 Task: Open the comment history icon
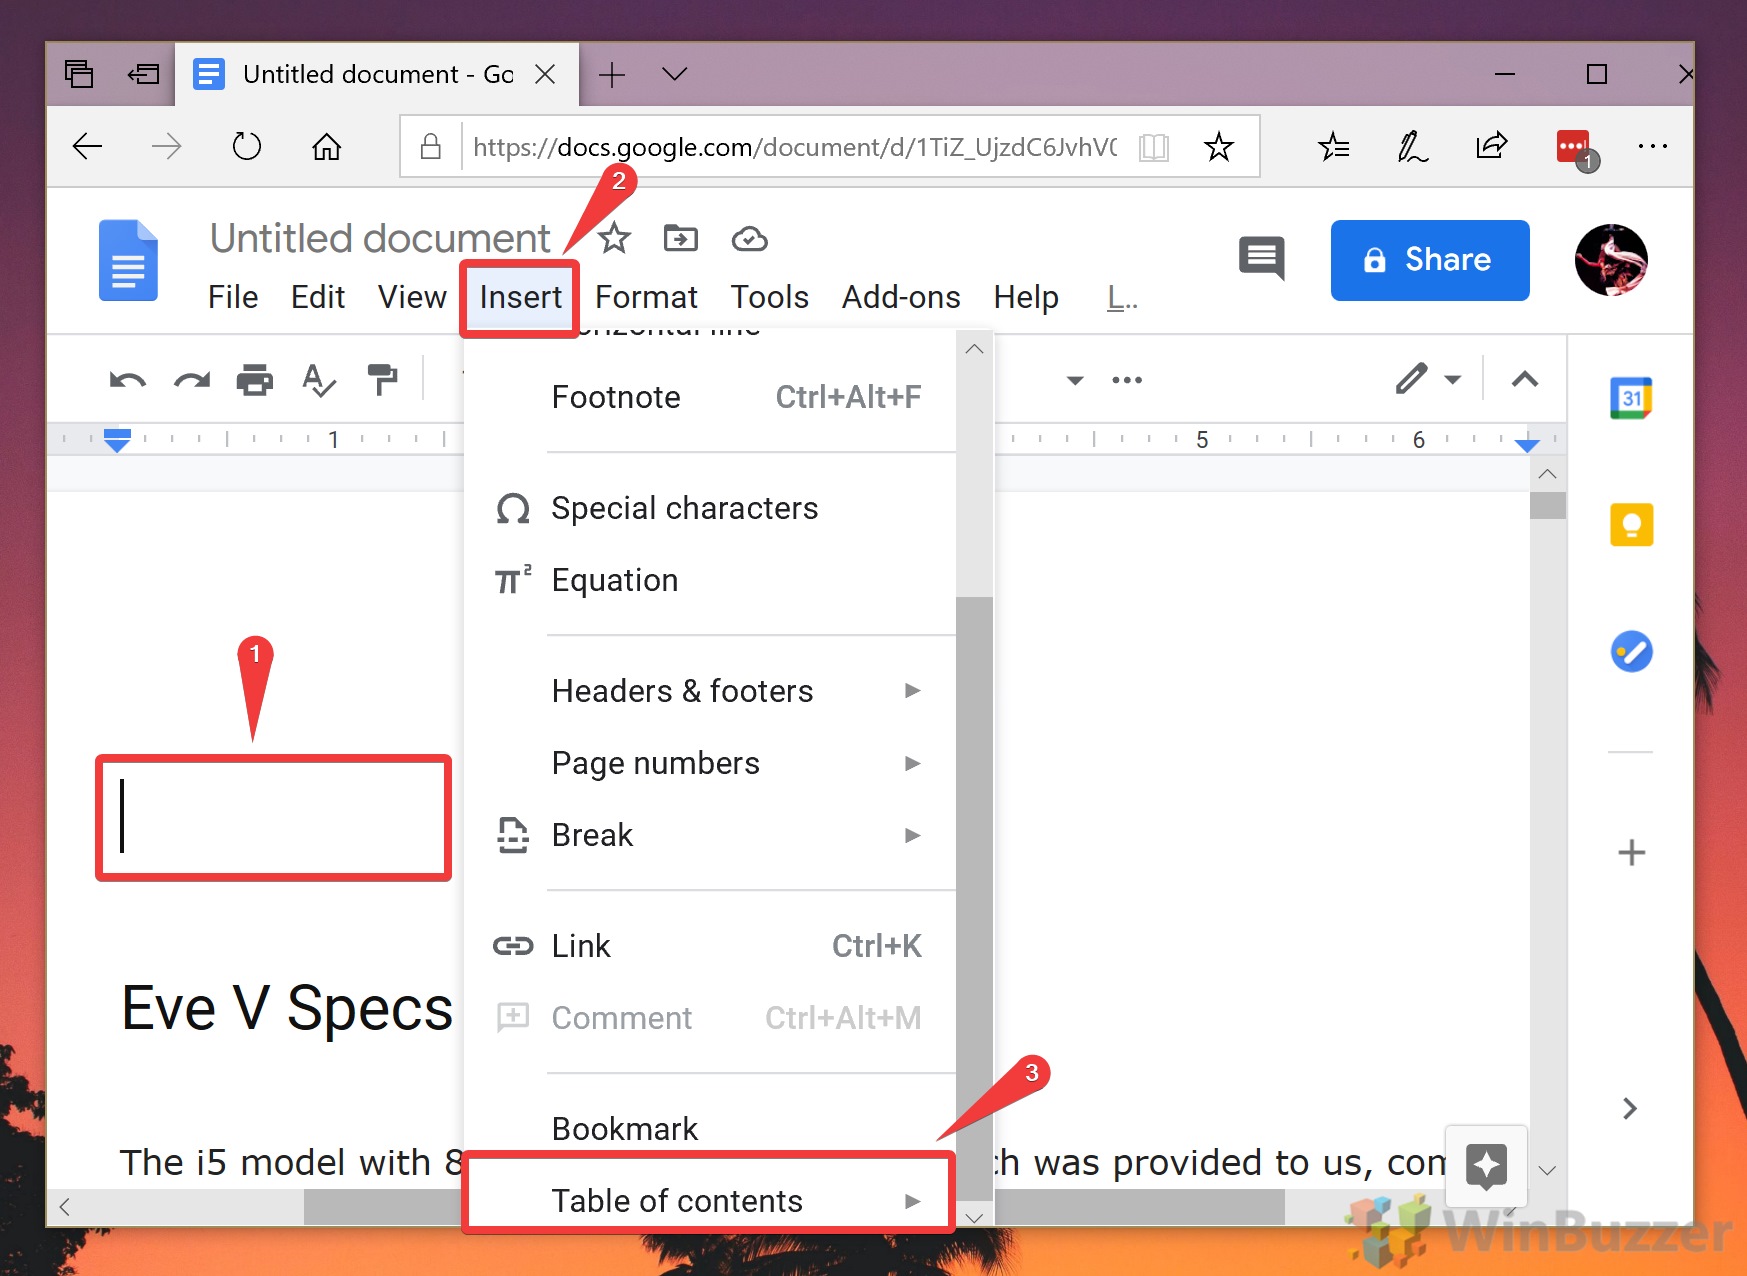1261,259
